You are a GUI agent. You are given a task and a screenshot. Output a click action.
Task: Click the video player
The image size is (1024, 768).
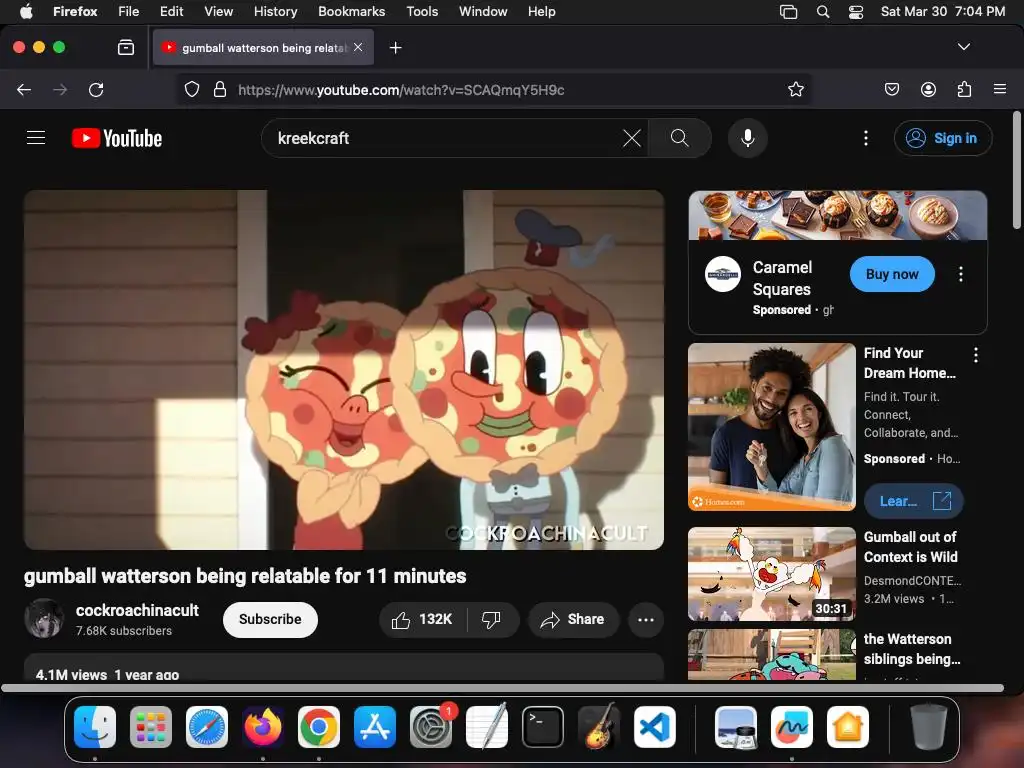tap(344, 370)
